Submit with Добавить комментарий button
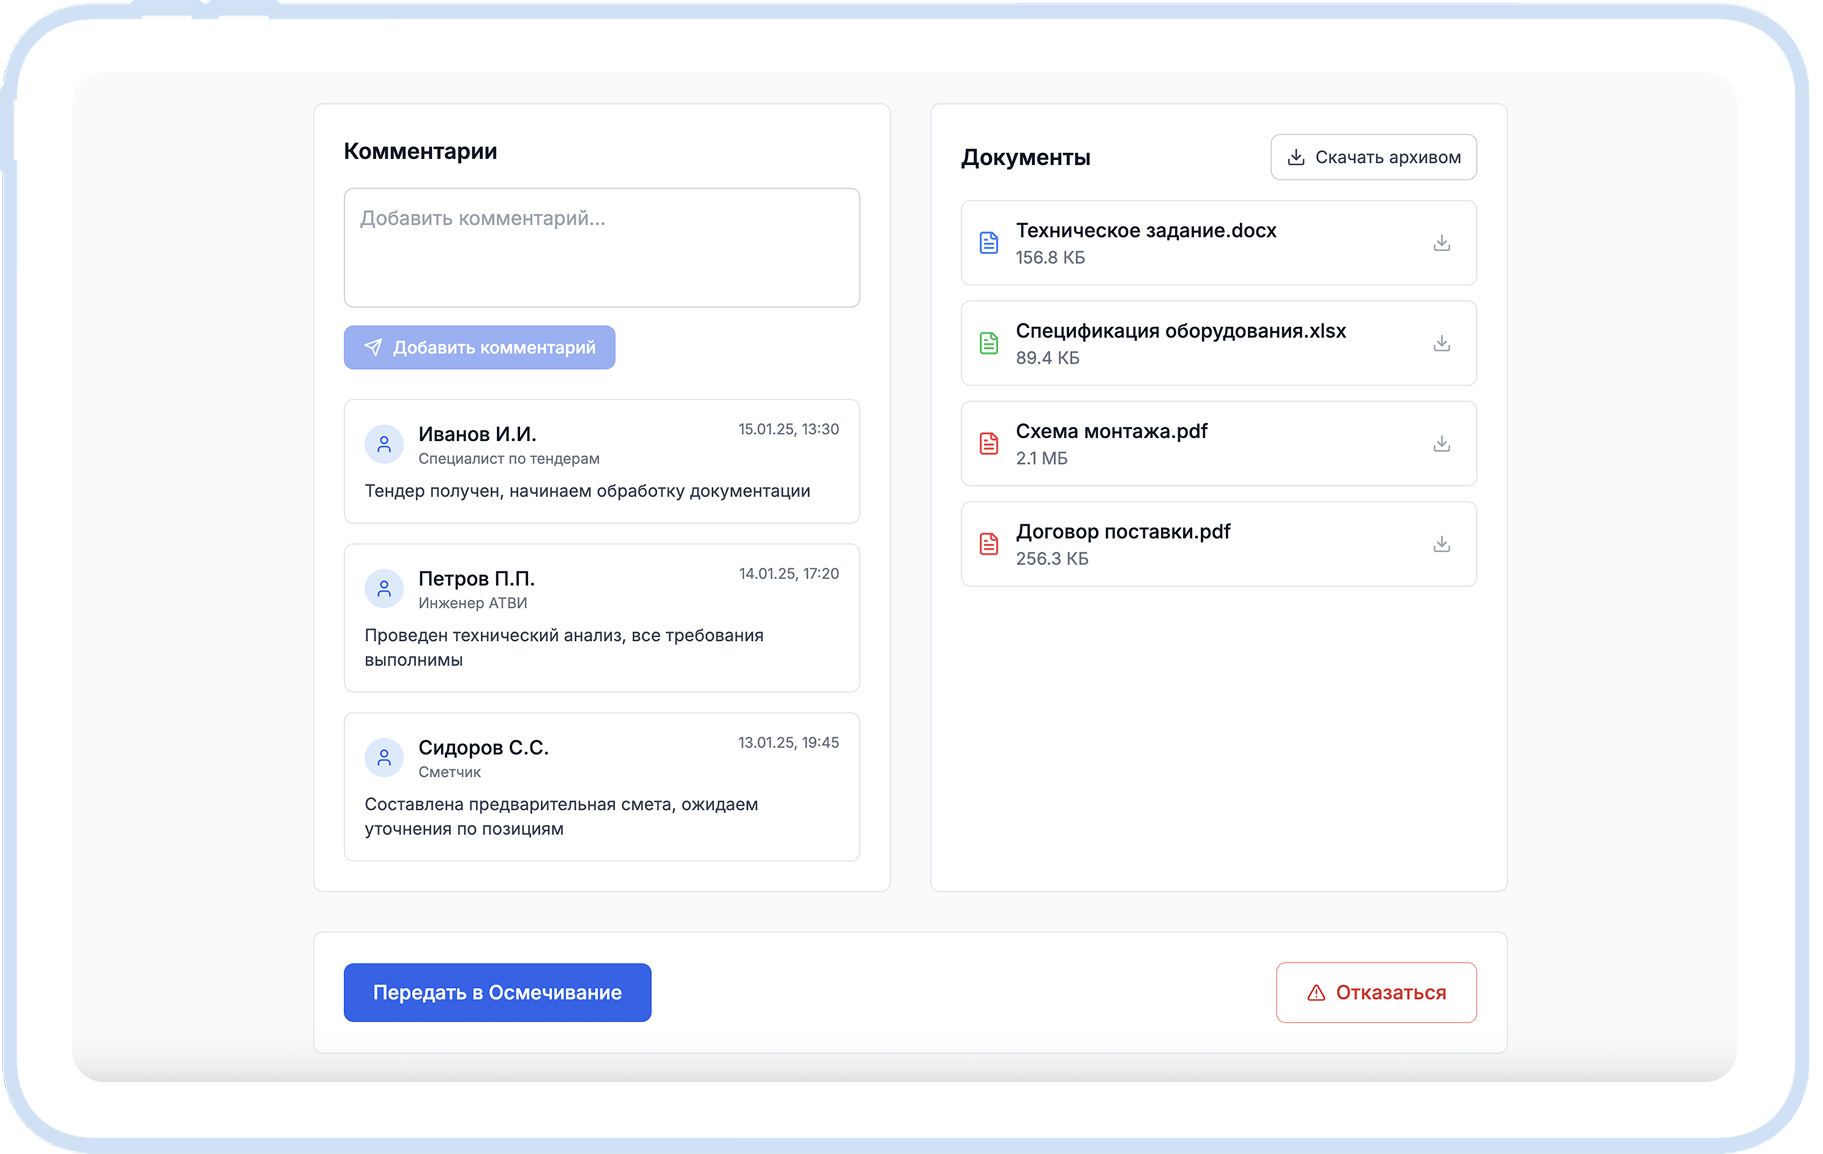 (479, 347)
